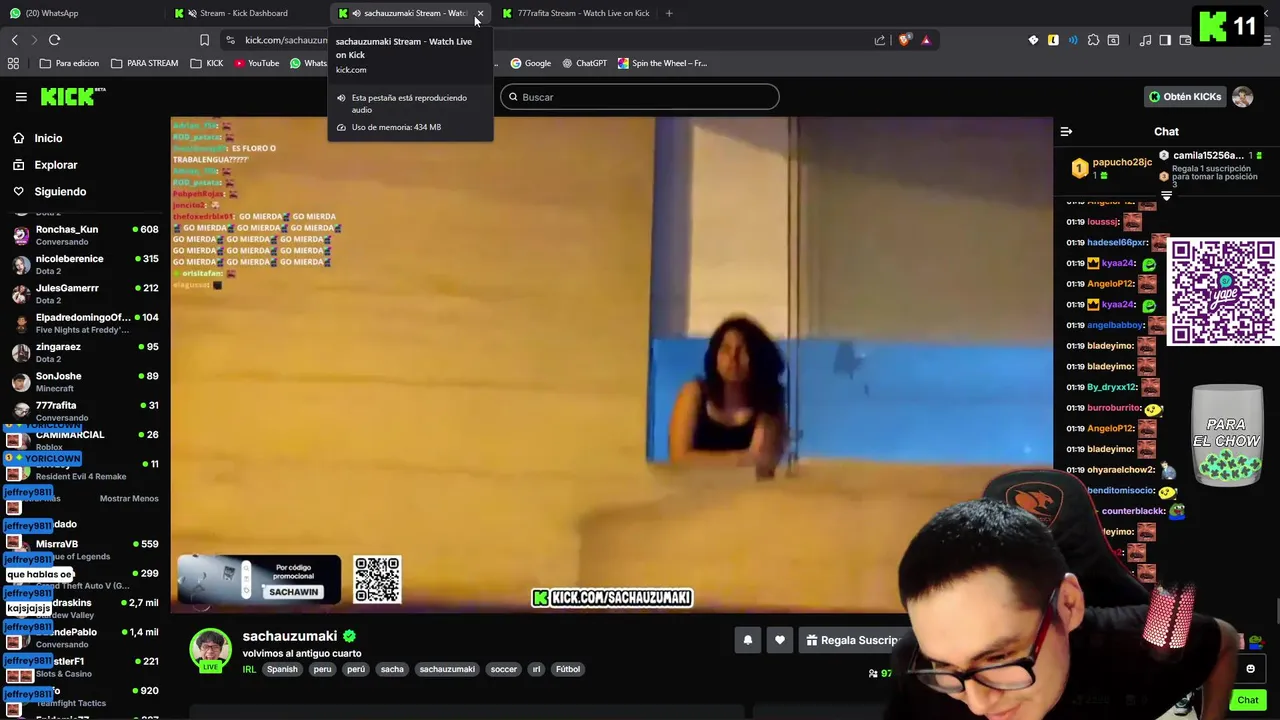Open JulesGamerrr channel in sidebar
This screenshot has width=1280, height=720.
pyautogui.click(x=85, y=293)
